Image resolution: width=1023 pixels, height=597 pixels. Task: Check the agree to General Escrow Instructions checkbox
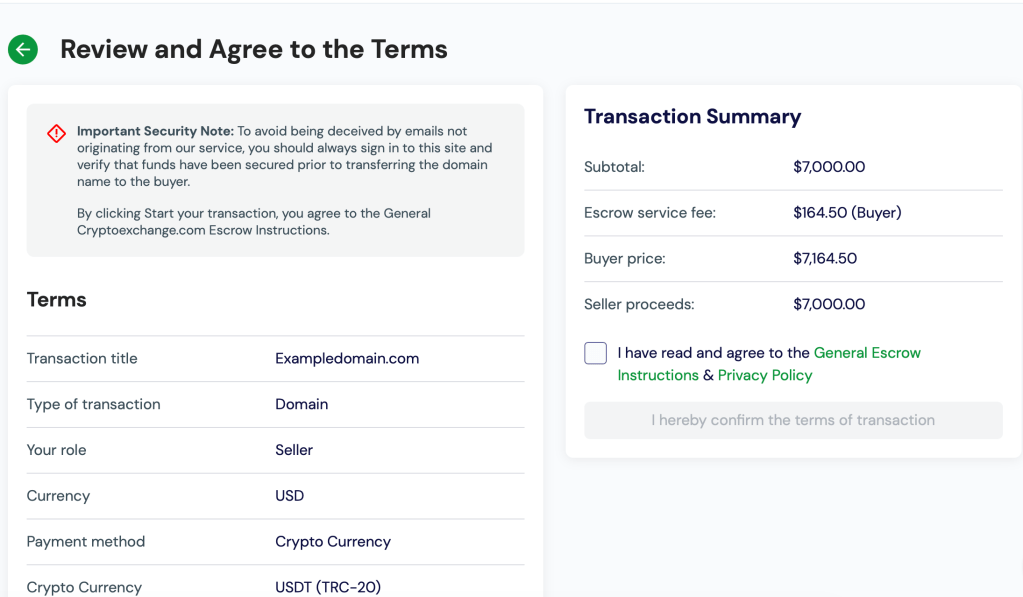coord(595,353)
